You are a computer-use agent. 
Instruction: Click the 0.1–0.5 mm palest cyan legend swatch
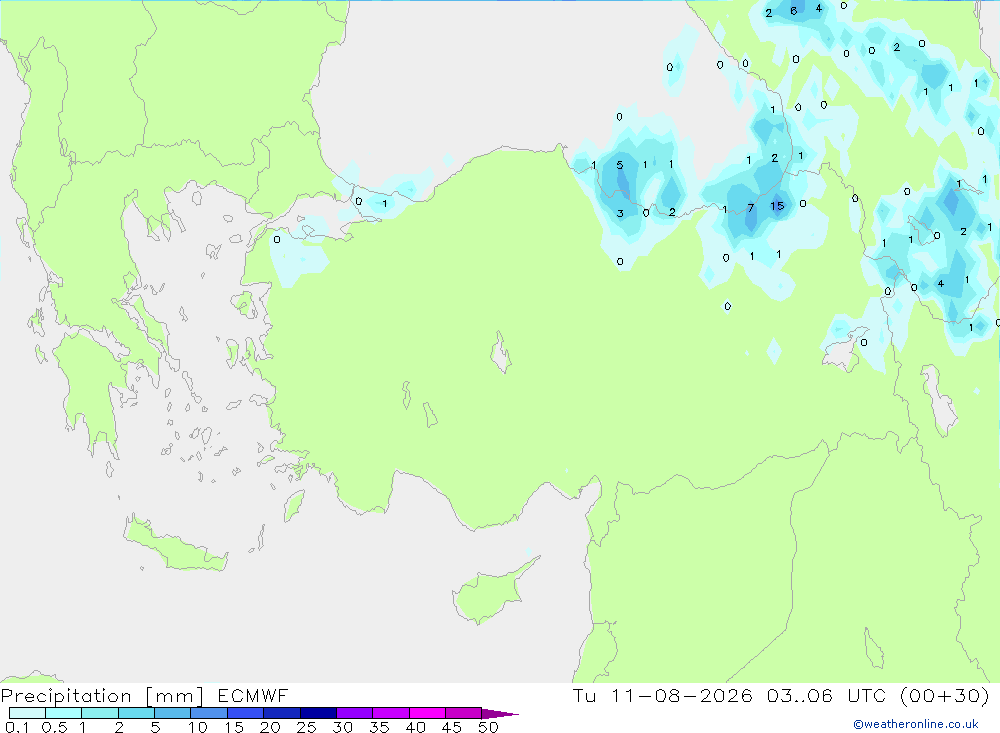(27, 713)
